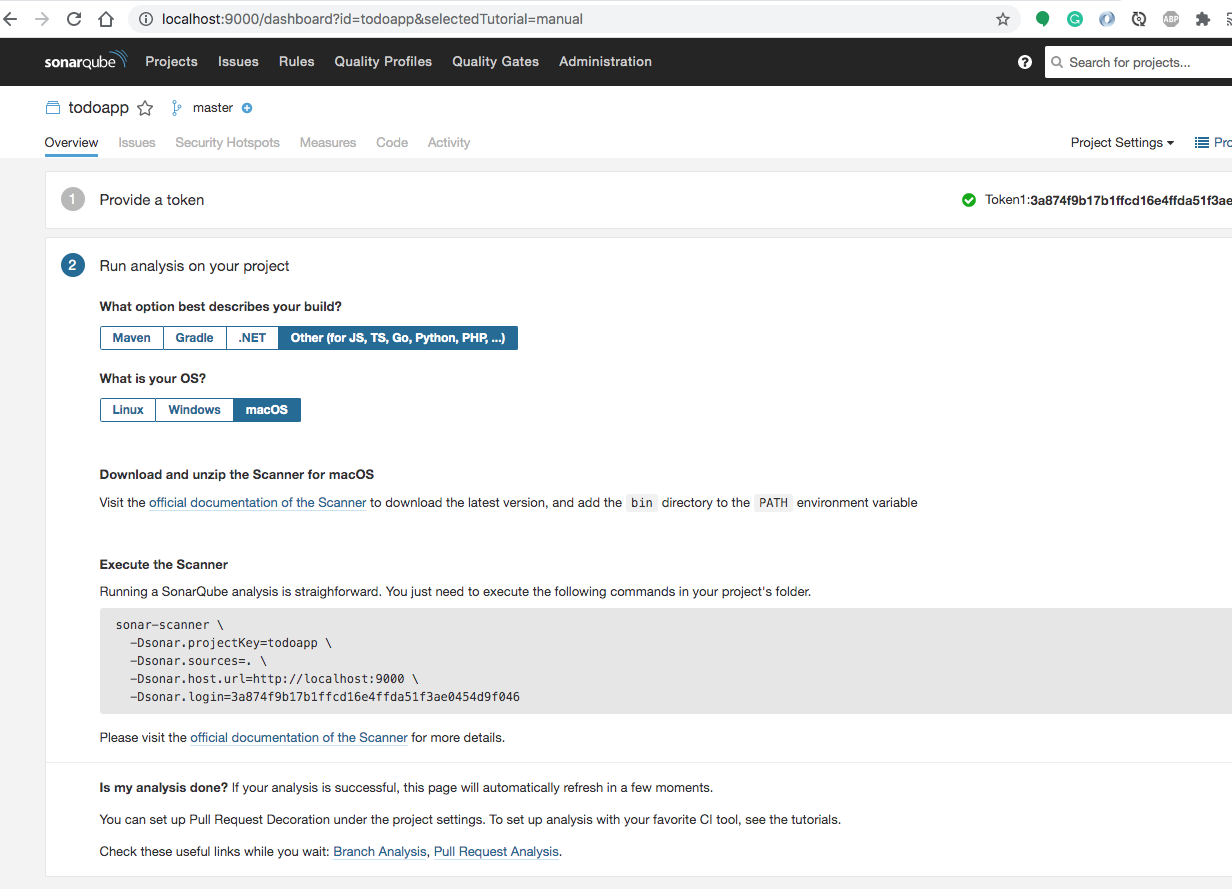This screenshot has height=889, width=1232.
Task: Click the green checkmark next to Token1
Action: [968, 199]
